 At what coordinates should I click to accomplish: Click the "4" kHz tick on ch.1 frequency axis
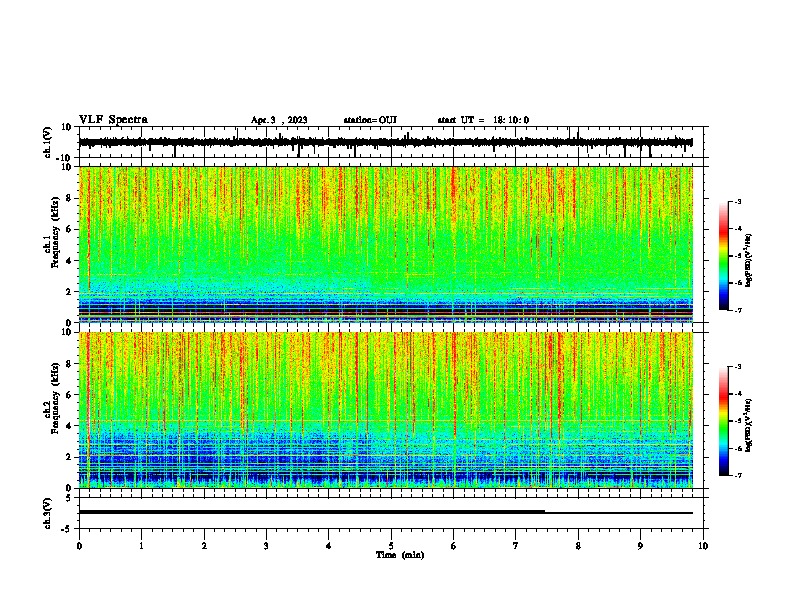click(x=69, y=261)
